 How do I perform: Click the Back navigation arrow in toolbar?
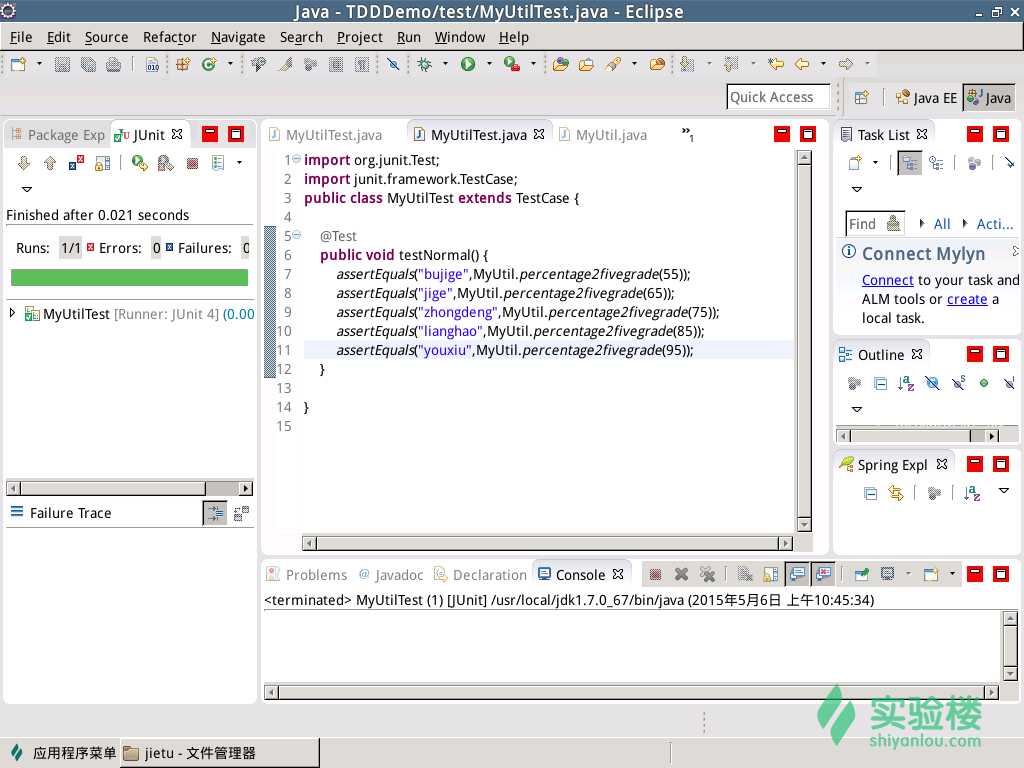tap(802, 64)
